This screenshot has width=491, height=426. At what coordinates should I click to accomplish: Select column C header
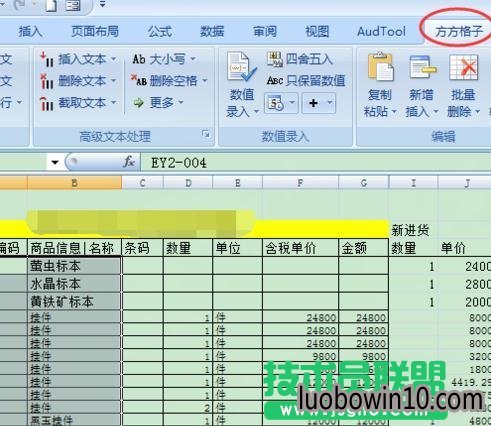pyautogui.click(x=142, y=183)
